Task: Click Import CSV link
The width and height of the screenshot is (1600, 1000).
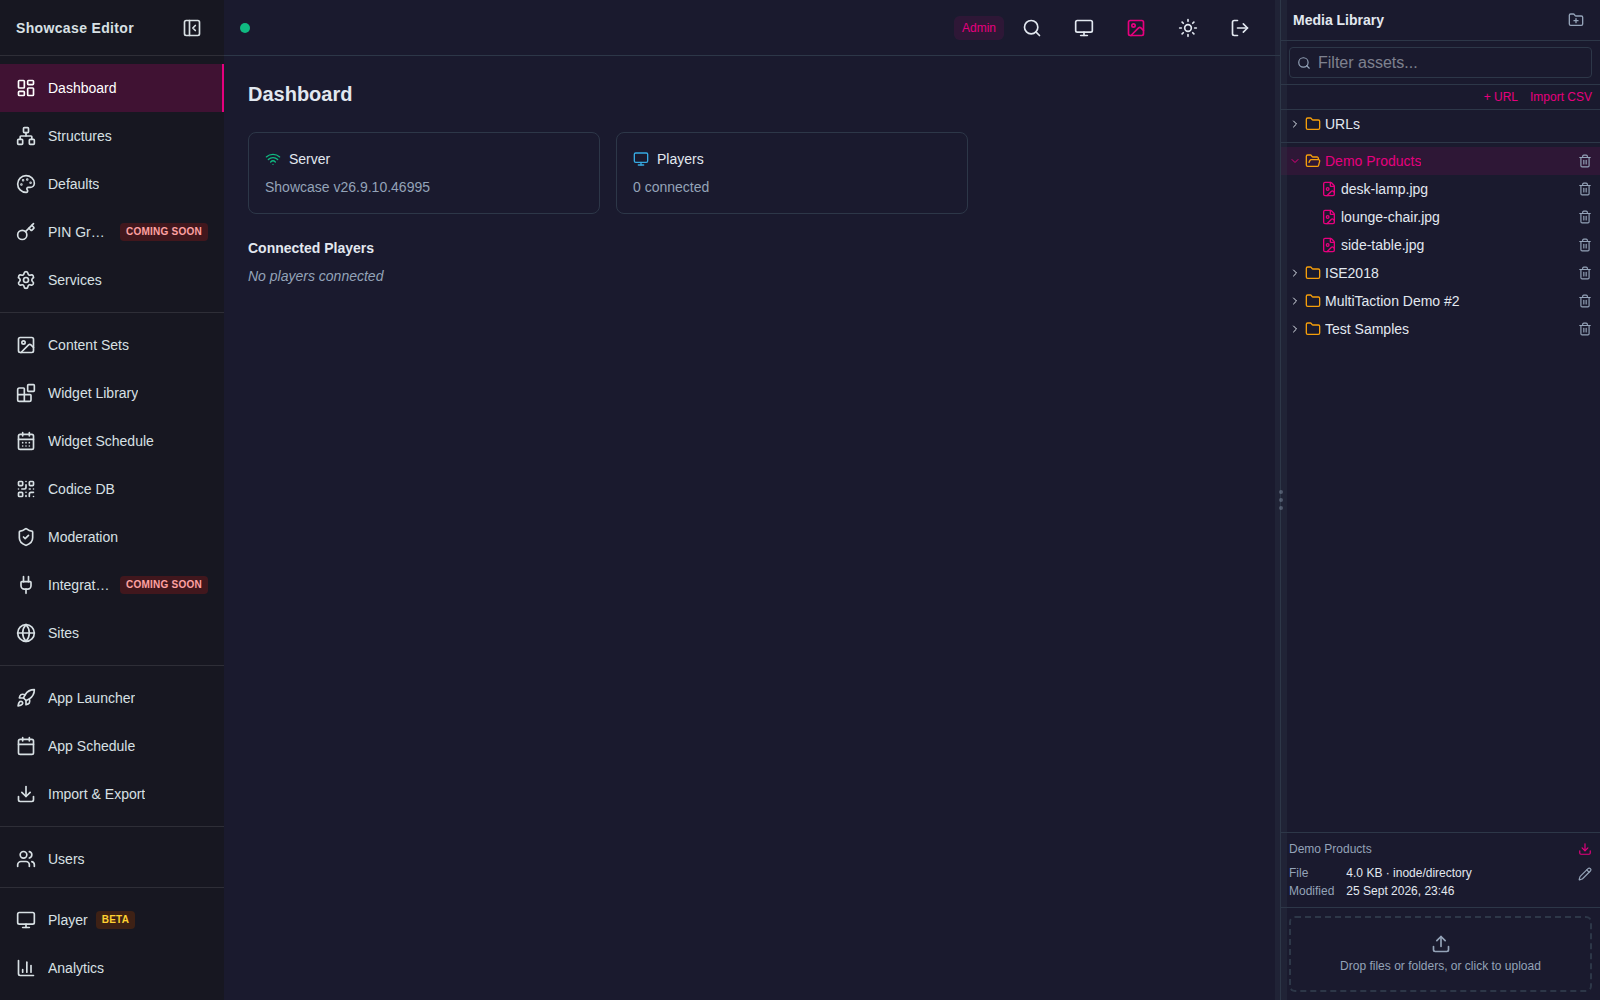Action: (x=1560, y=97)
